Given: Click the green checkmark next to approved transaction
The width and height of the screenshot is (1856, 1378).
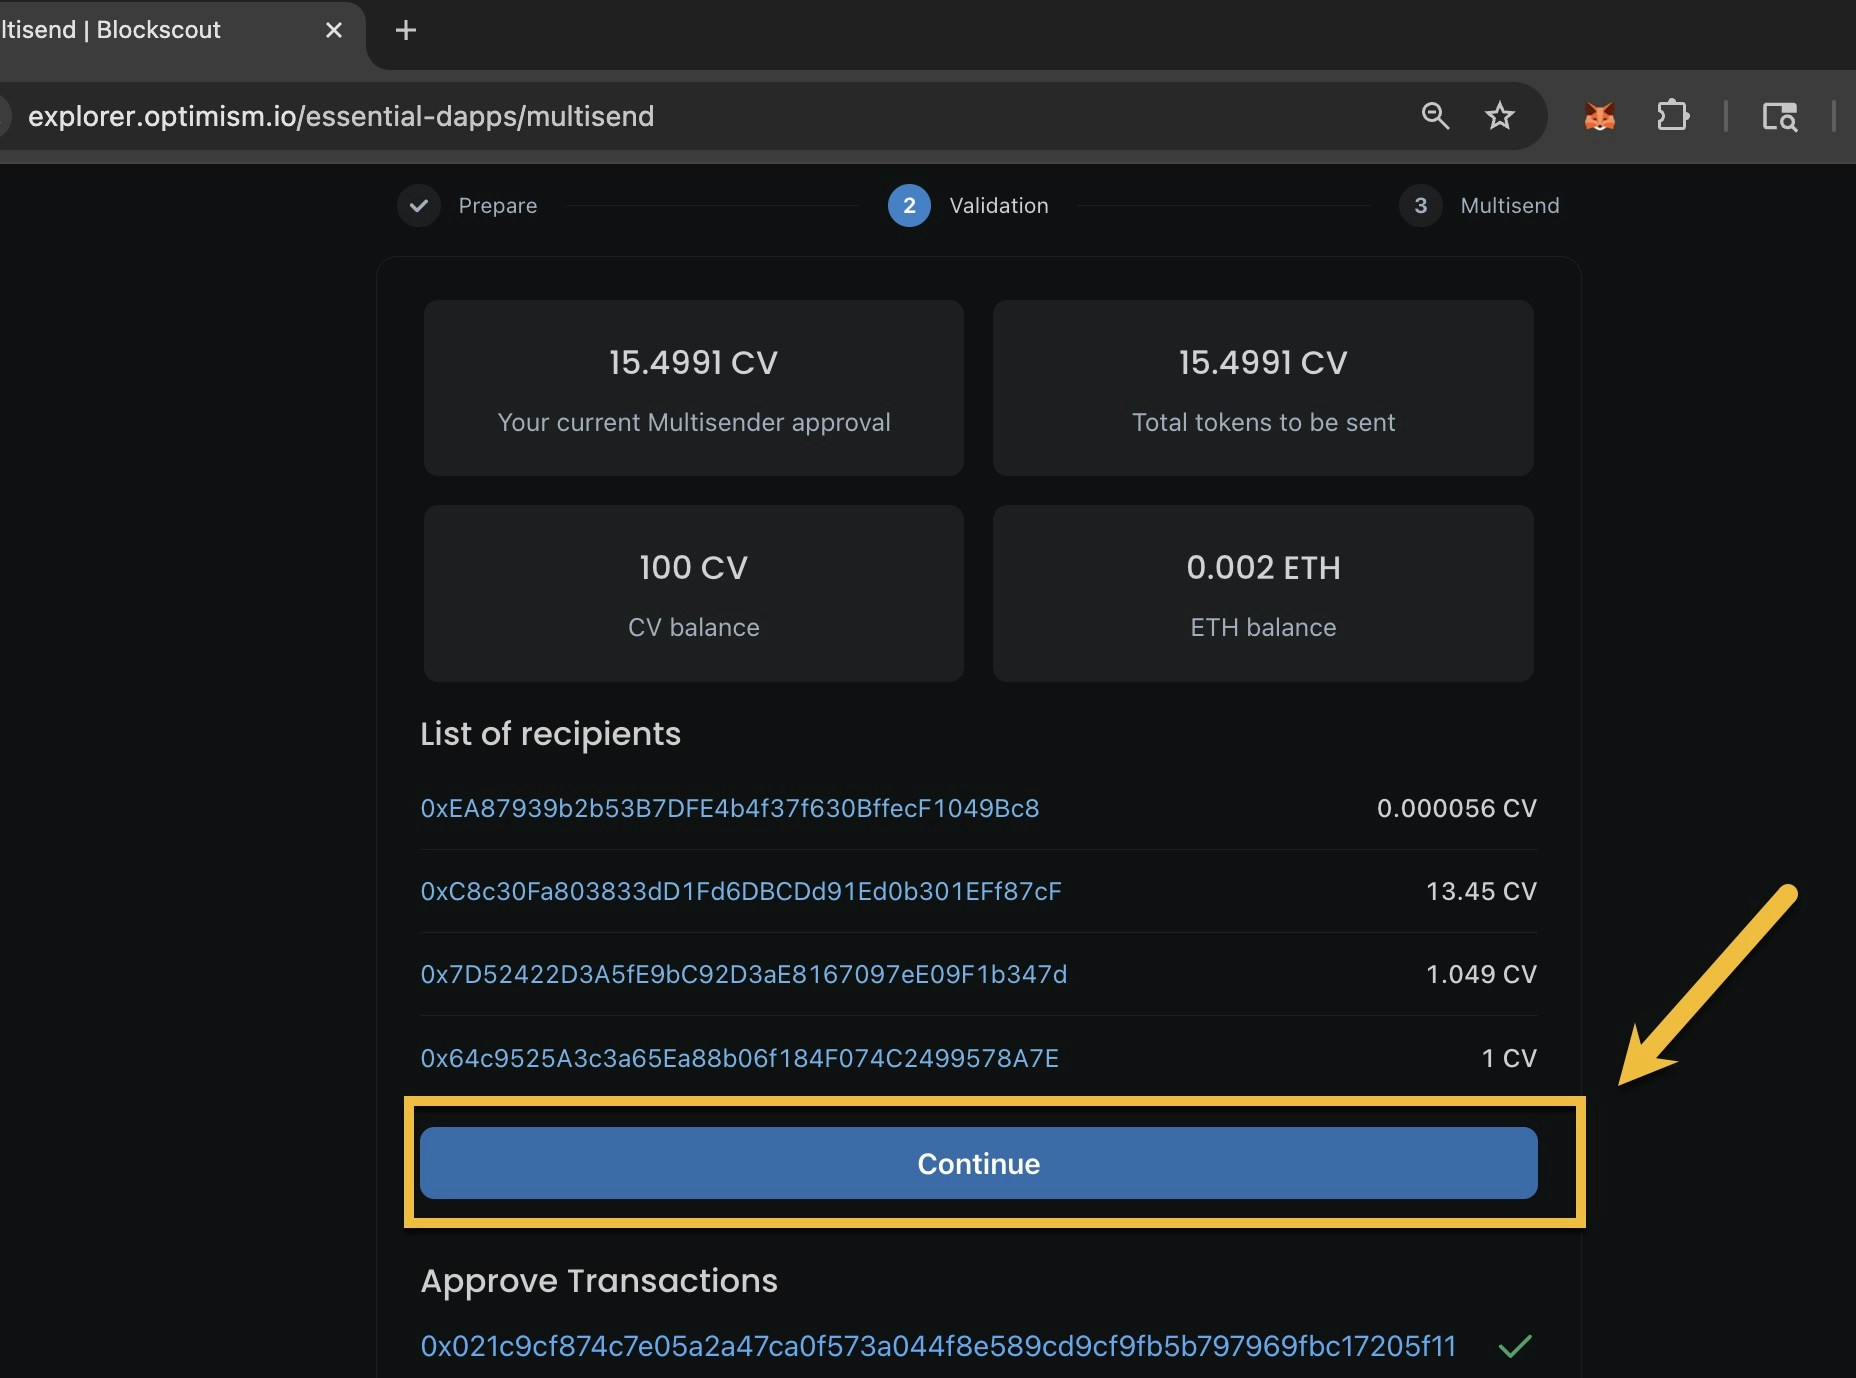Looking at the screenshot, I should 1518,1346.
